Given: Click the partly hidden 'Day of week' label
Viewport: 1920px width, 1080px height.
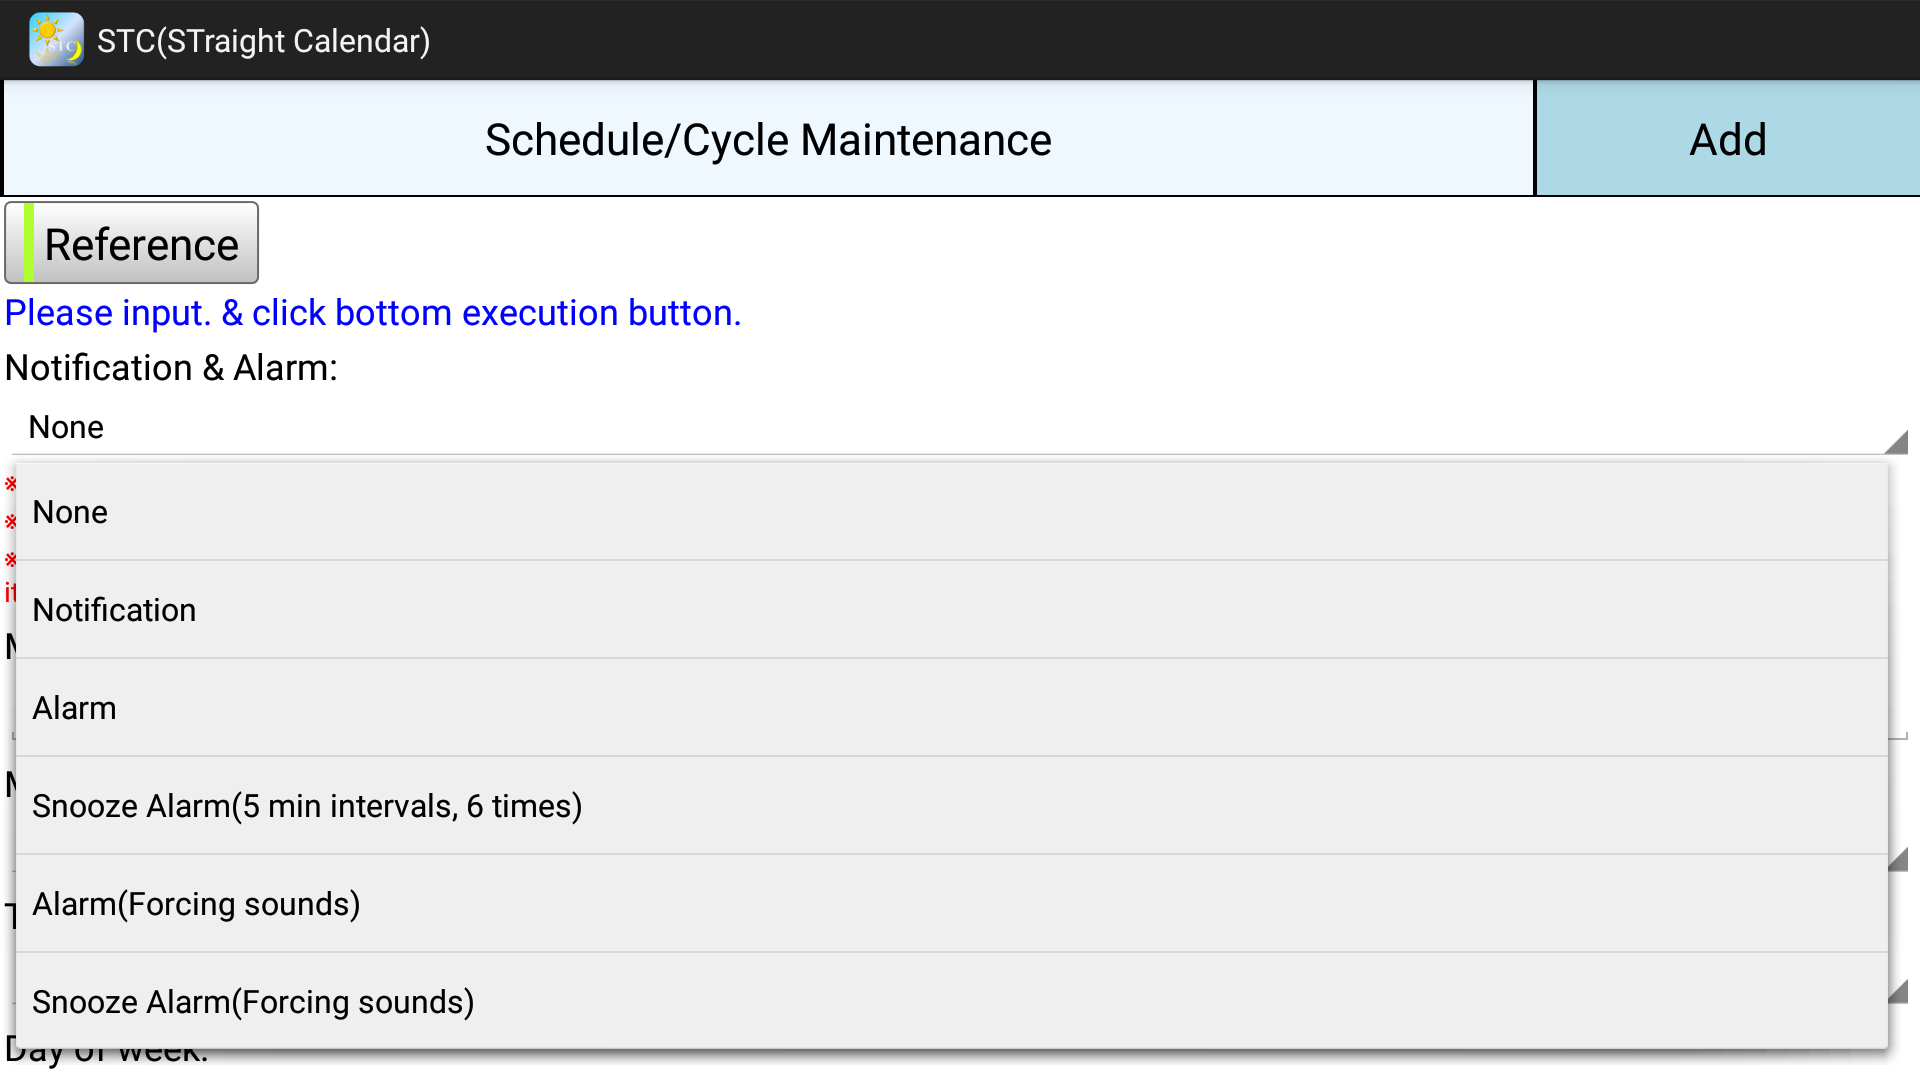Looking at the screenshot, I should pyautogui.click(x=106, y=1057).
